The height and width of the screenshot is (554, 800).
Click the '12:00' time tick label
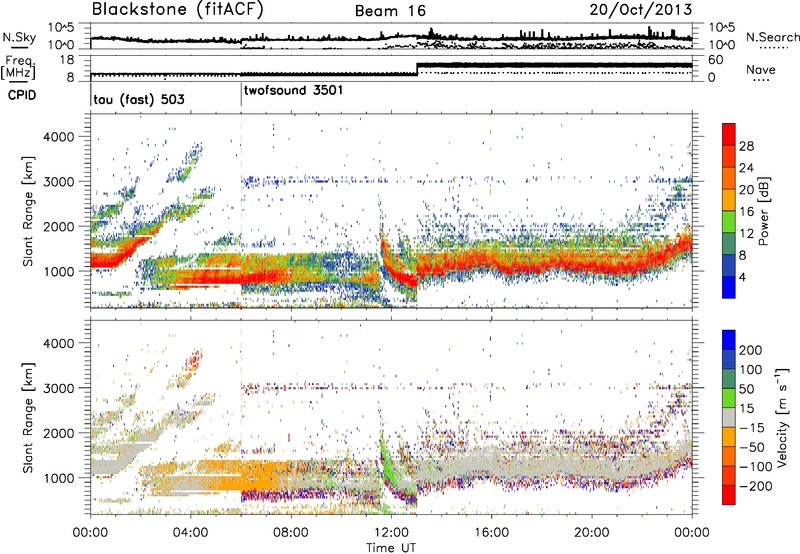[x=391, y=533]
